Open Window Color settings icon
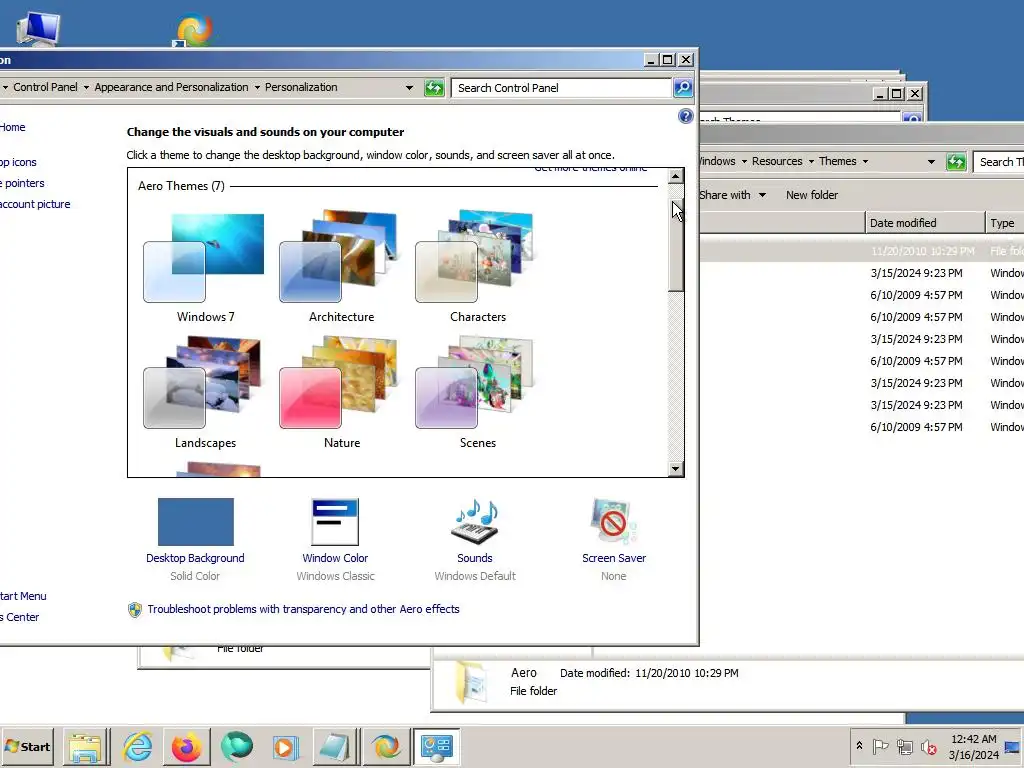Viewport: 1024px width, 768px height. pyautogui.click(x=335, y=522)
